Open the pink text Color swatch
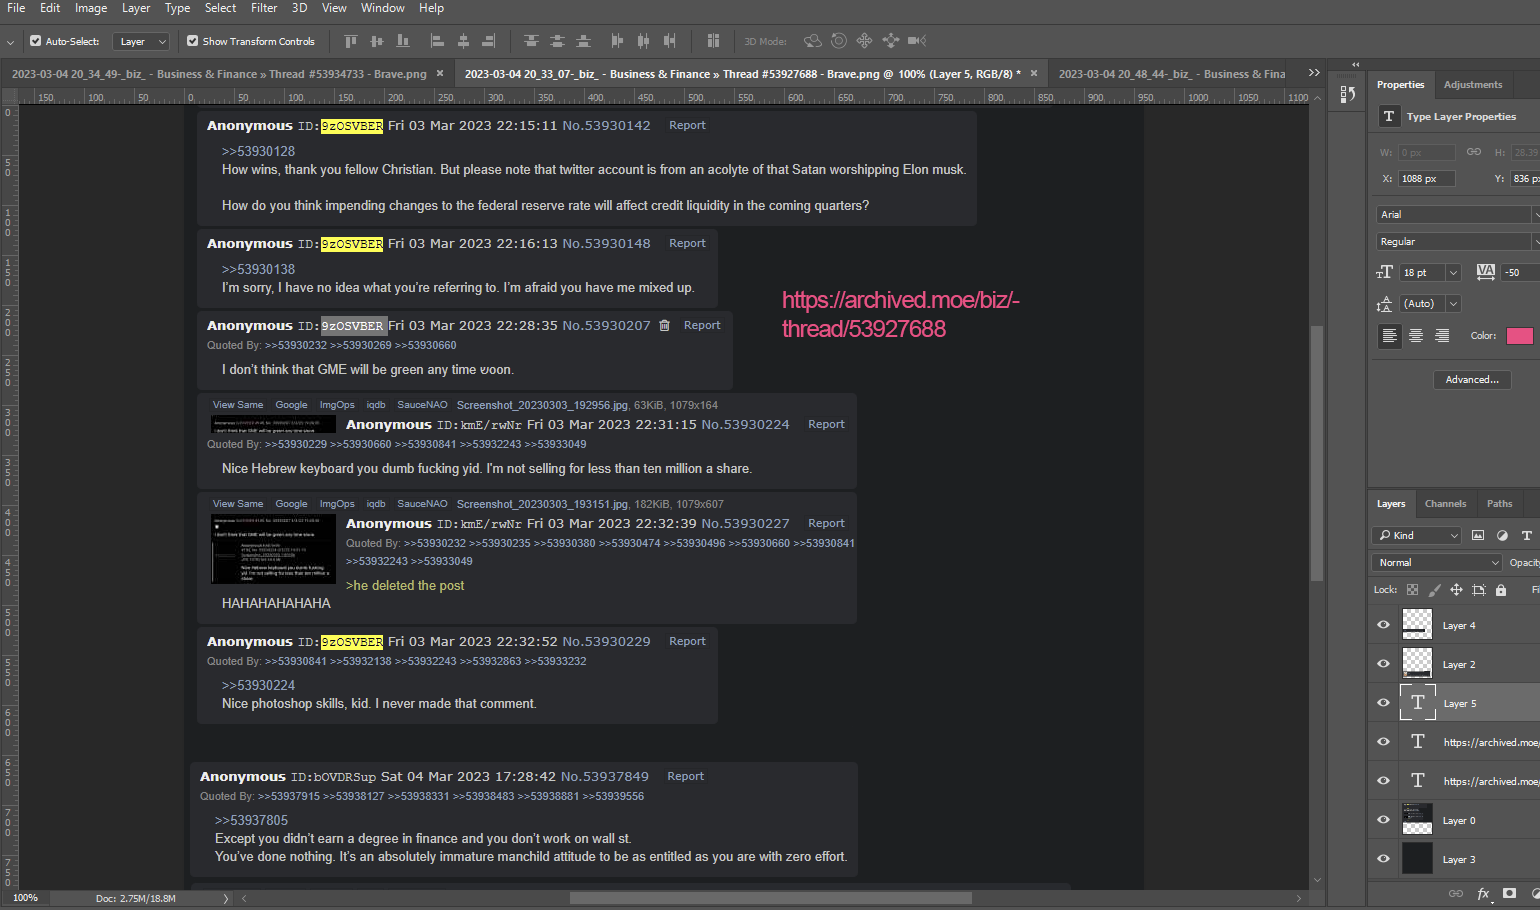This screenshot has height=910, width=1540. point(1520,336)
